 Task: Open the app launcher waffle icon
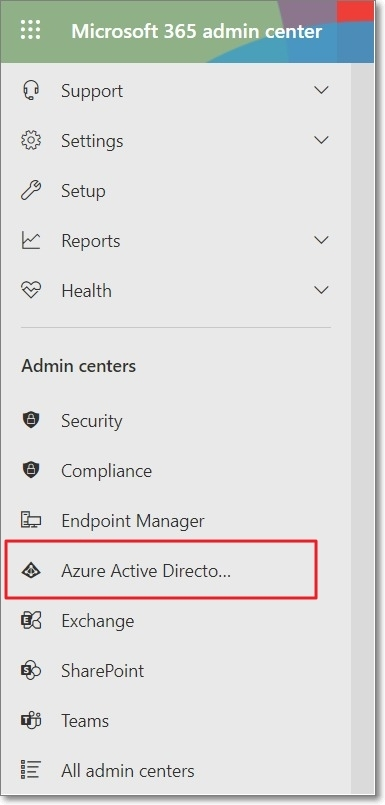click(x=30, y=30)
